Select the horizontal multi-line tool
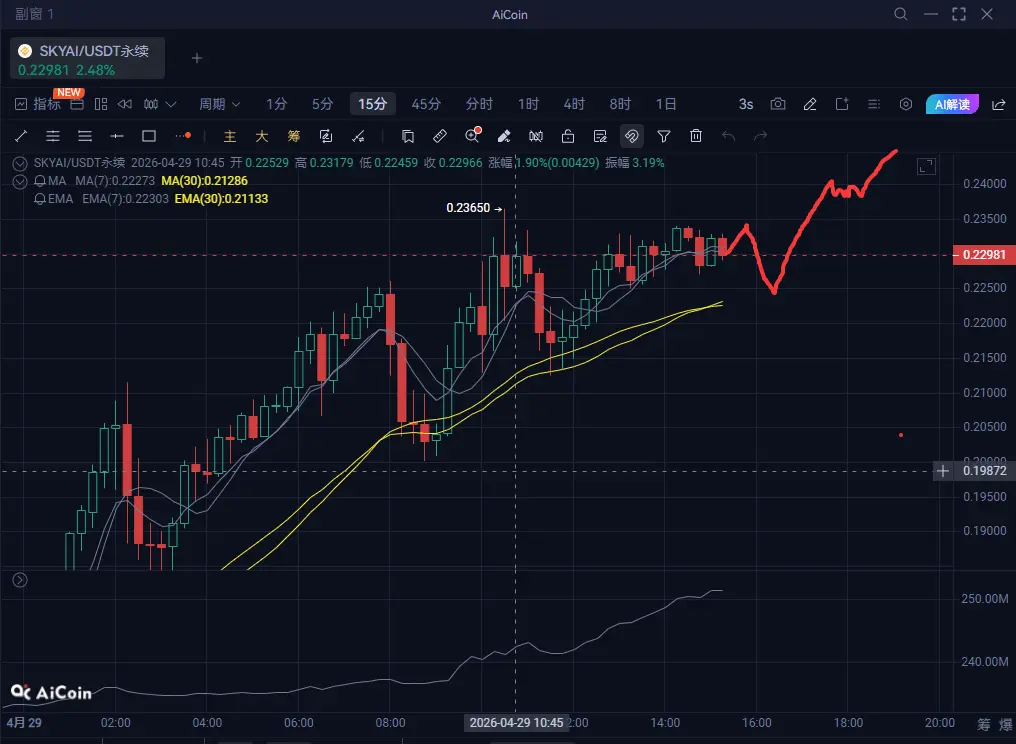This screenshot has width=1016, height=744. pyautogui.click(x=85, y=136)
